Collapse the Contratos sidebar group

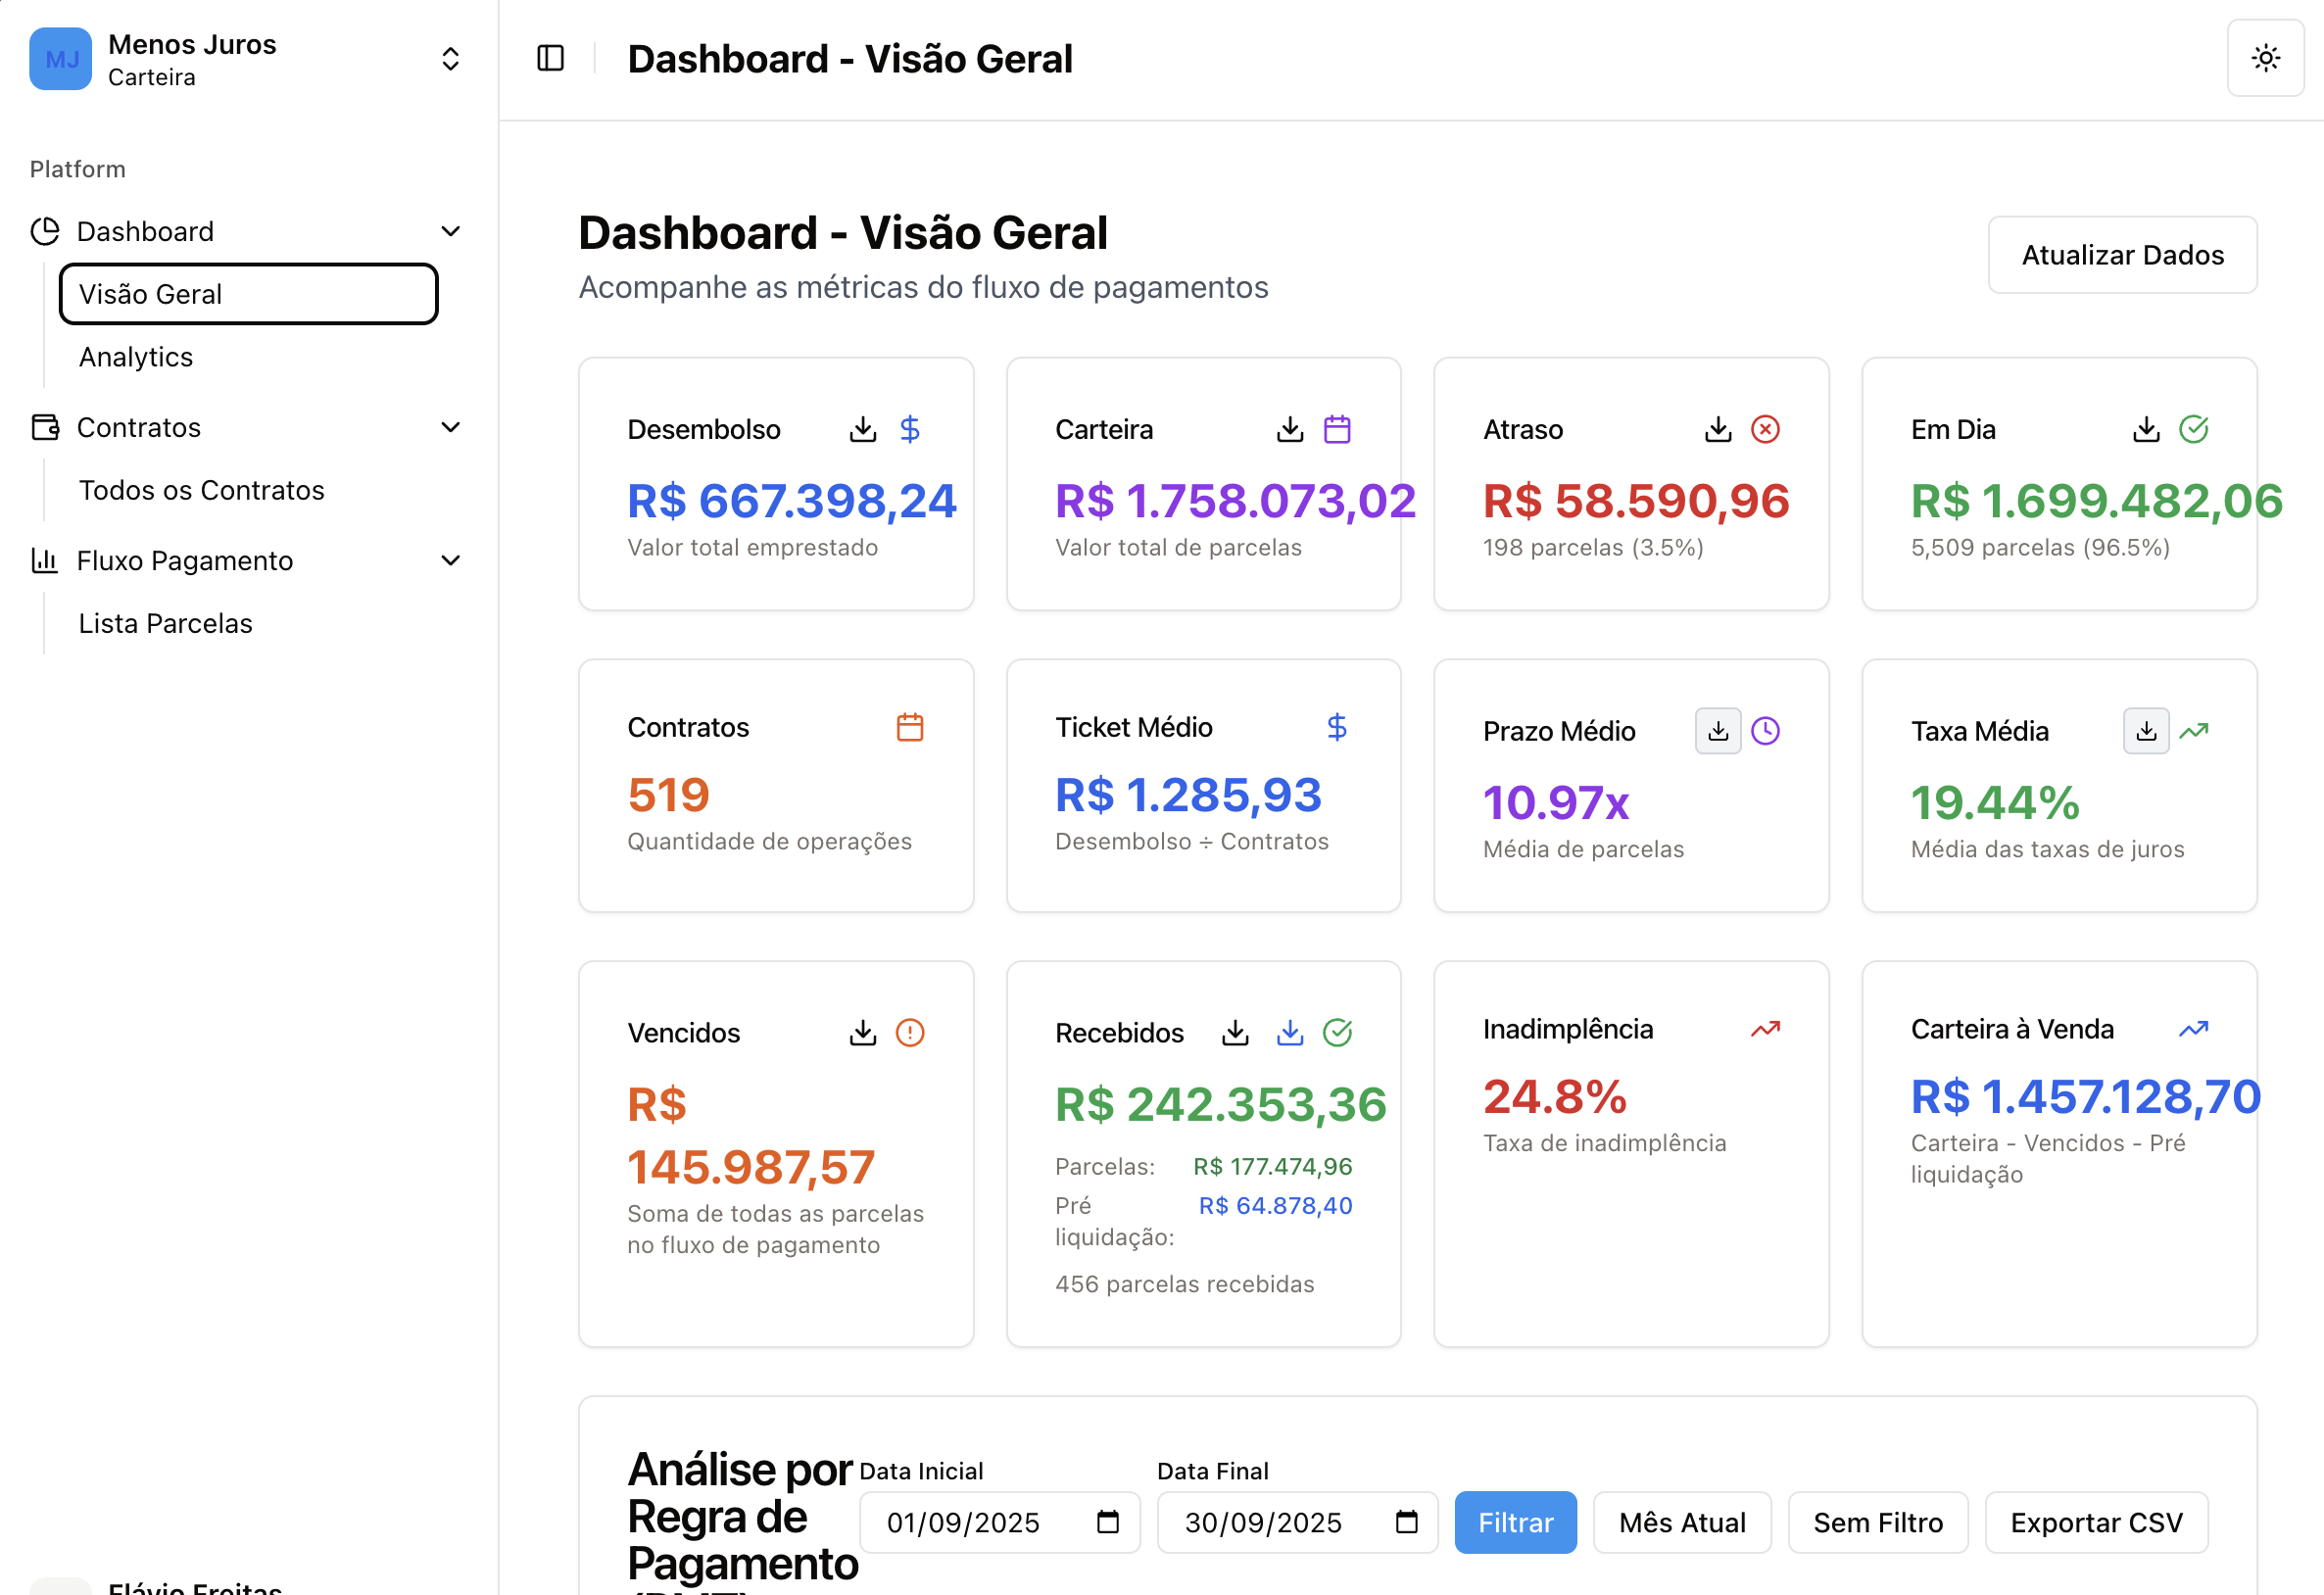[450, 428]
